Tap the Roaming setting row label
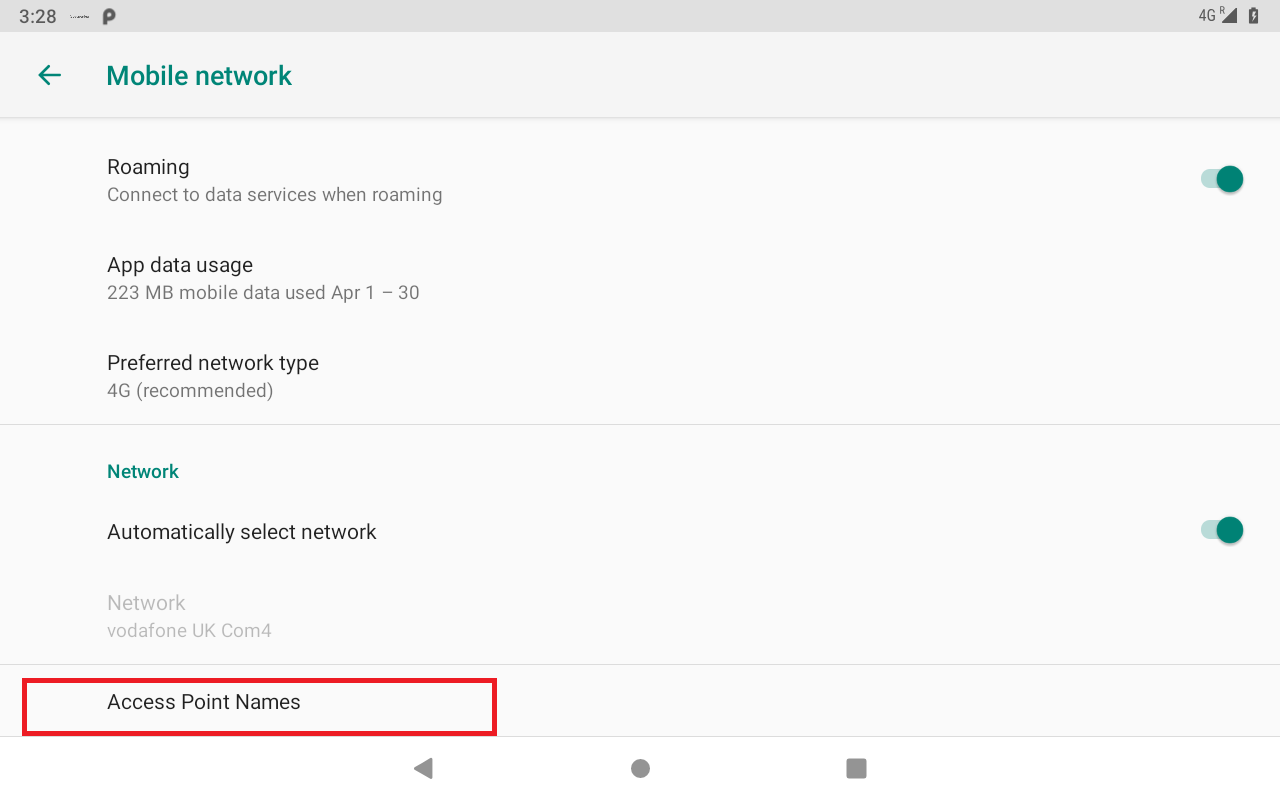The height and width of the screenshot is (800, 1280). click(148, 167)
